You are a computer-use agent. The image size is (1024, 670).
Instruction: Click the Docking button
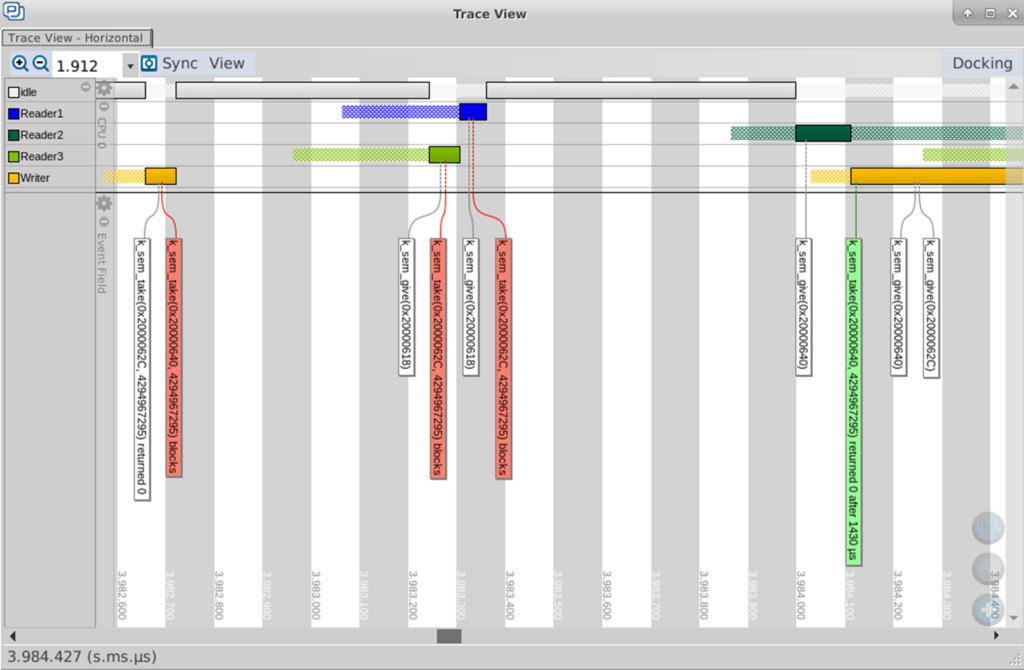click(x=981, y=63)
